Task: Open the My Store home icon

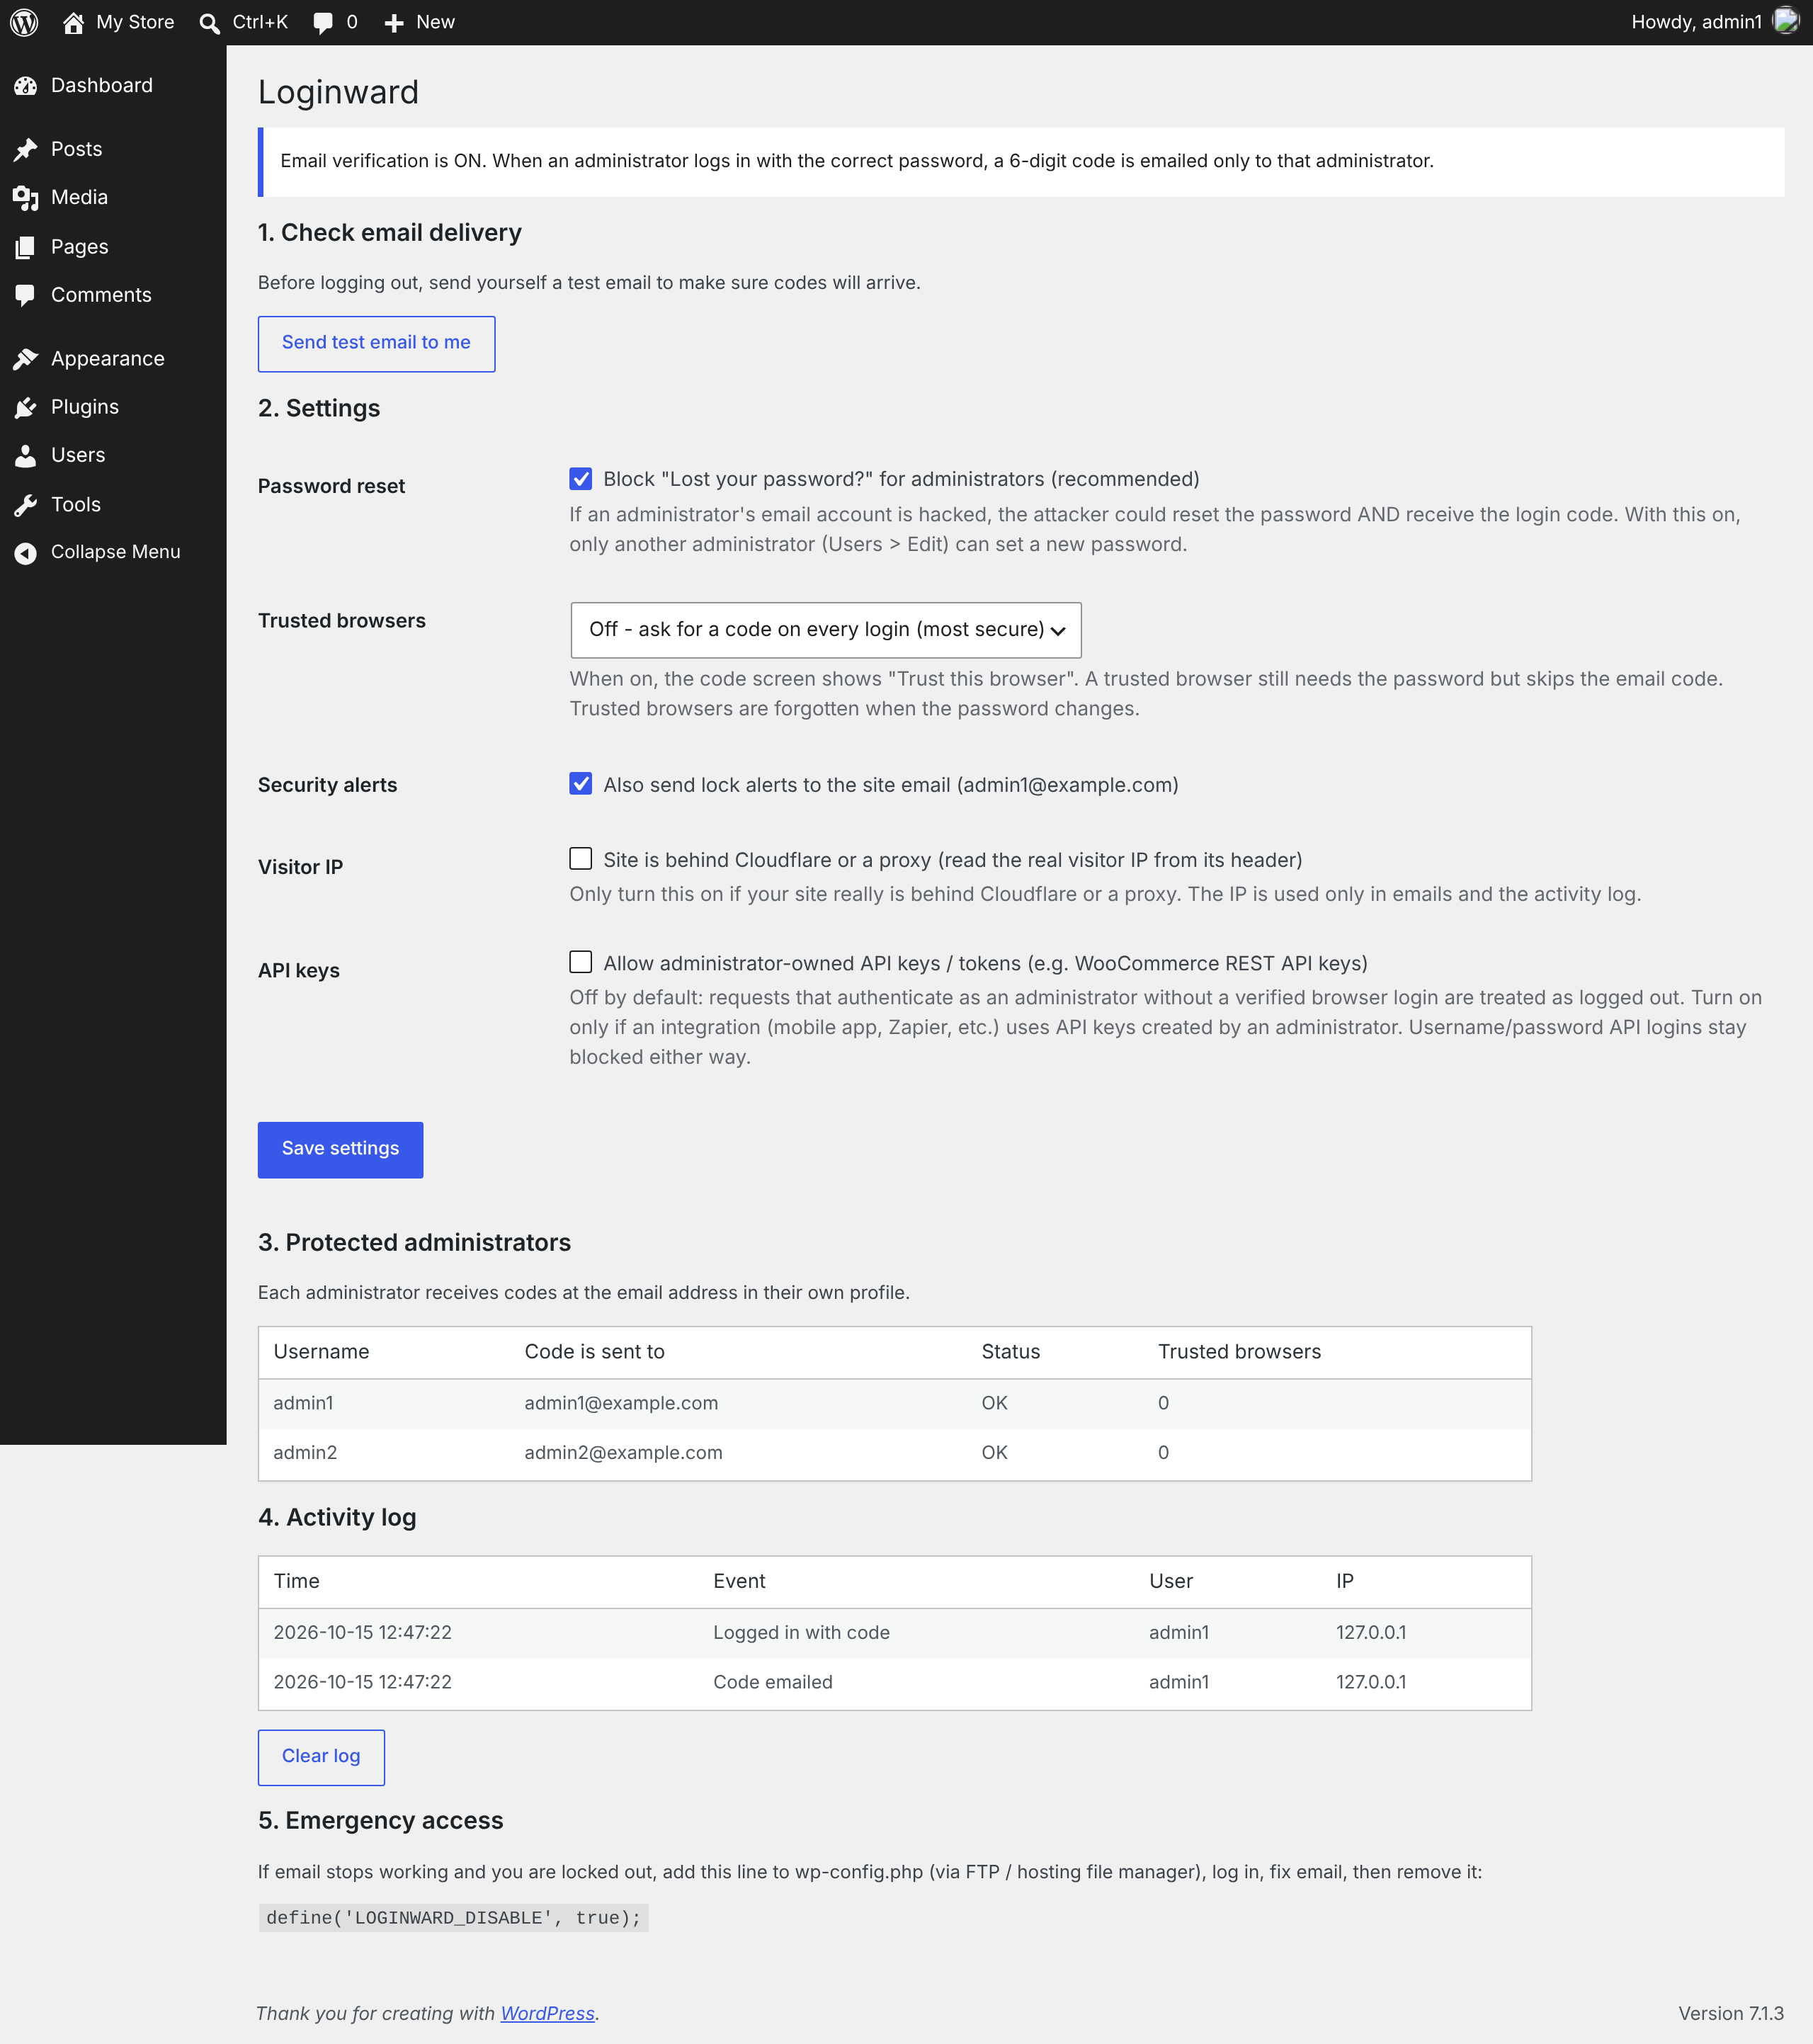Action: [x=73, y=23]
